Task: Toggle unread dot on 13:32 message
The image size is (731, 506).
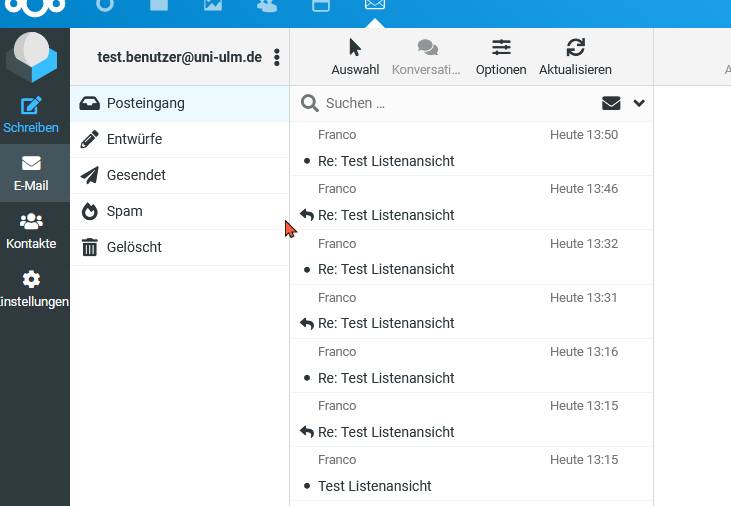Action: click(307, 270)
